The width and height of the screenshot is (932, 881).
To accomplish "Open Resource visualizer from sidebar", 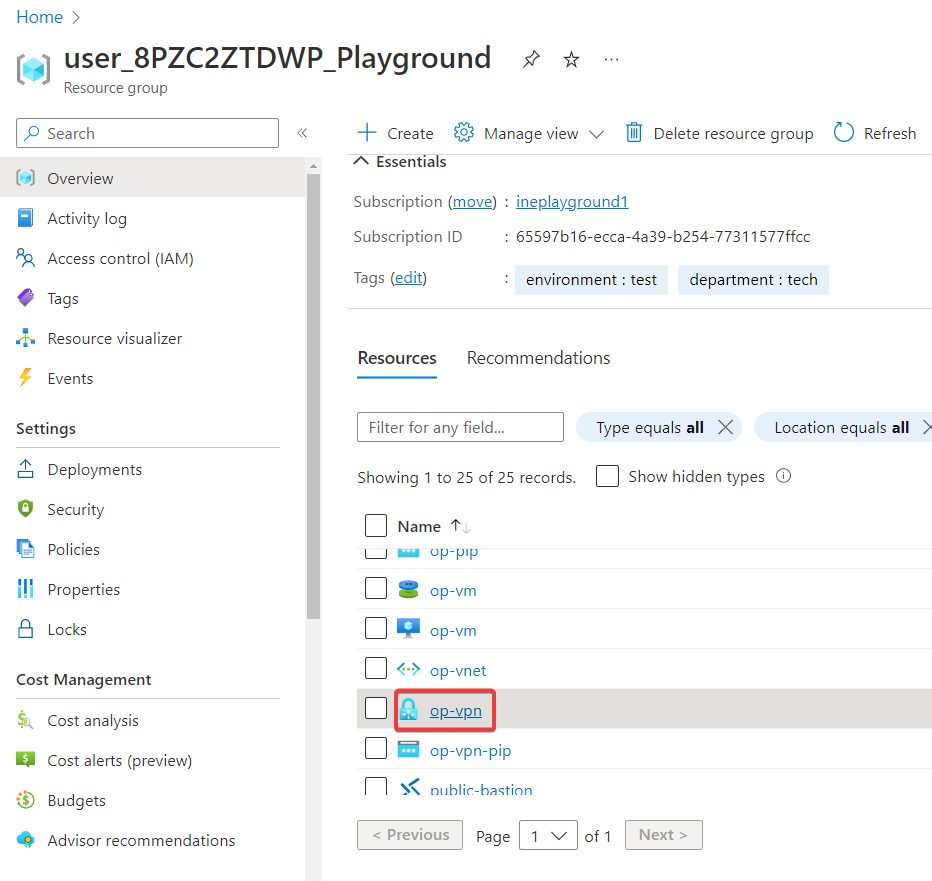I will tap(114, 338).
